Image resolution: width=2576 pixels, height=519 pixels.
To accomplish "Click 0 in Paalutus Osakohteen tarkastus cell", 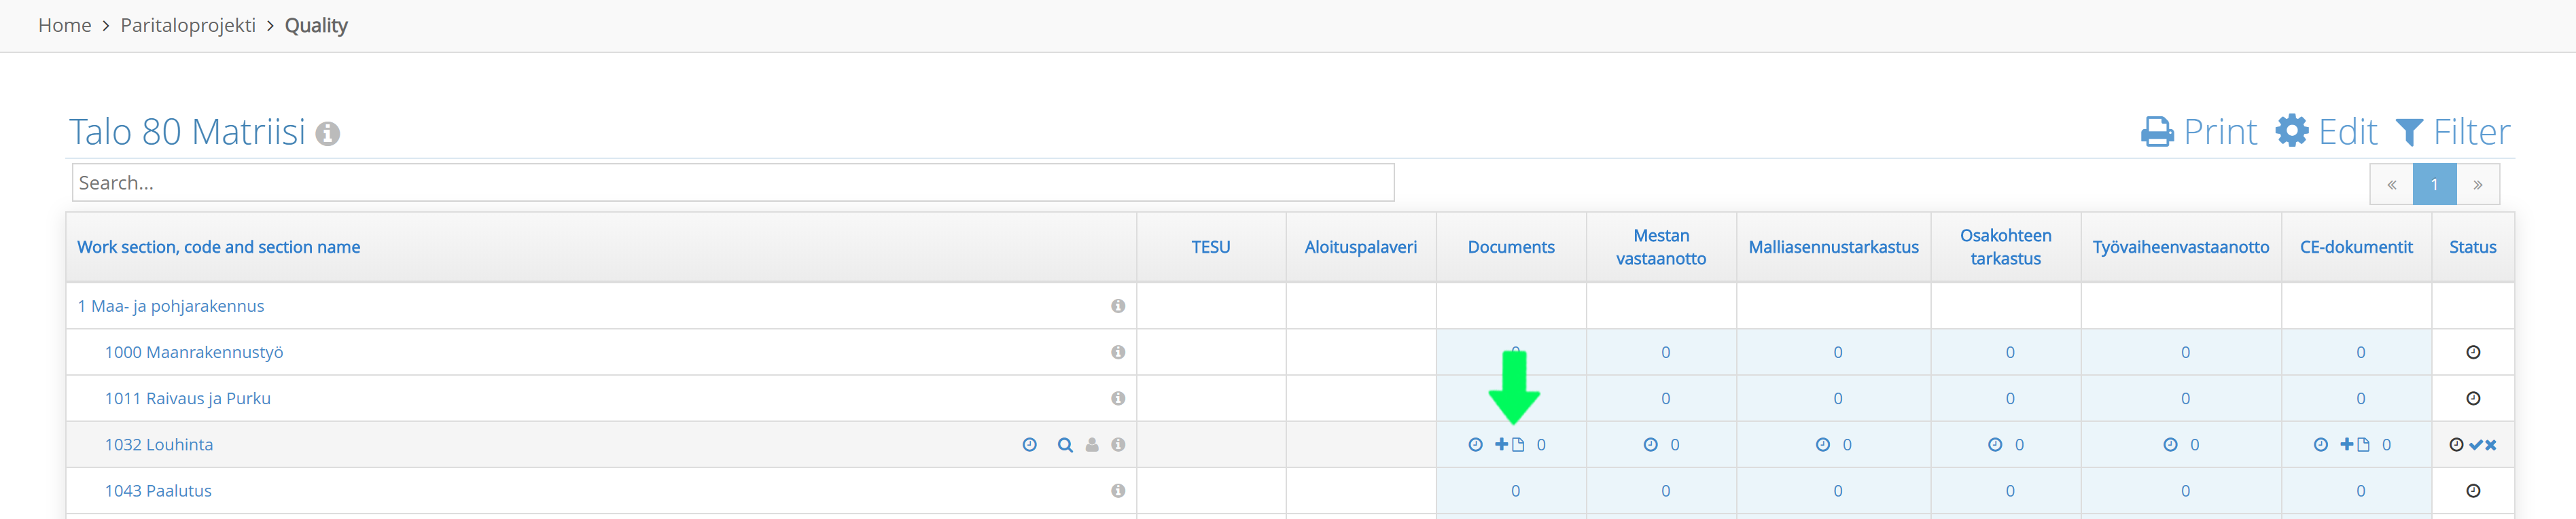I will 2010,491.
